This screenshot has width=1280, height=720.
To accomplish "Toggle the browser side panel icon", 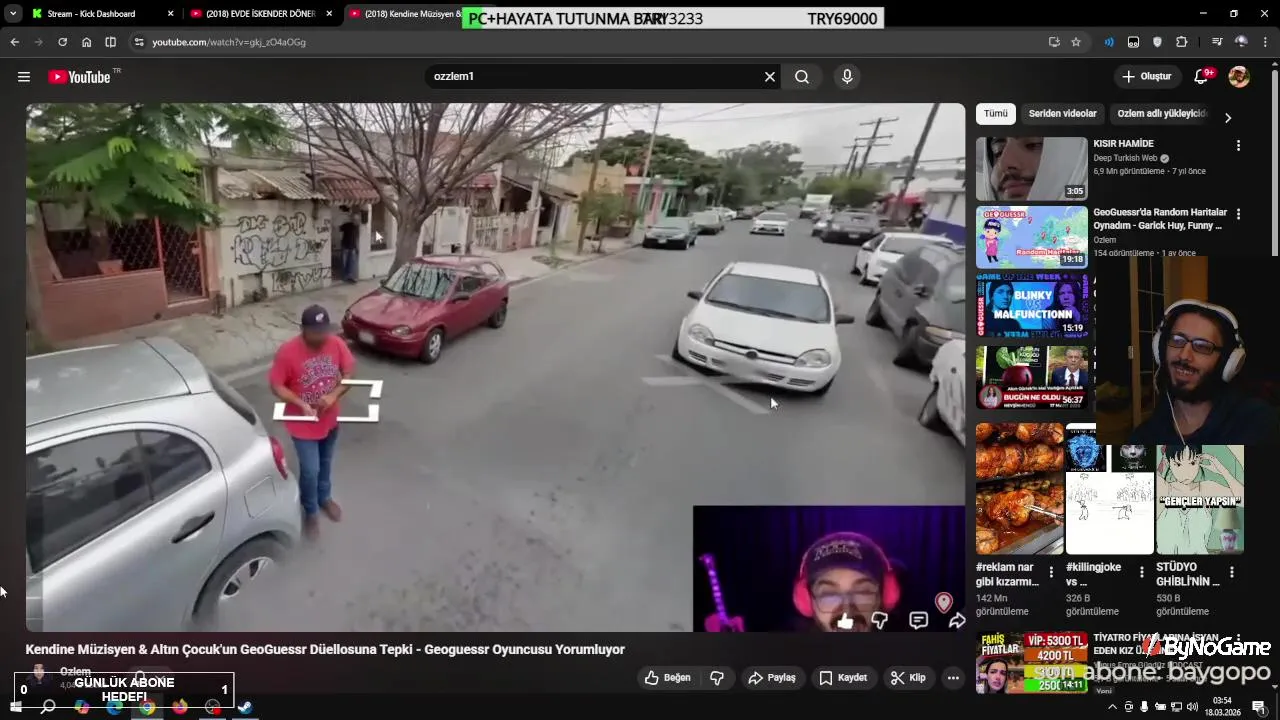I will (110, 42).
